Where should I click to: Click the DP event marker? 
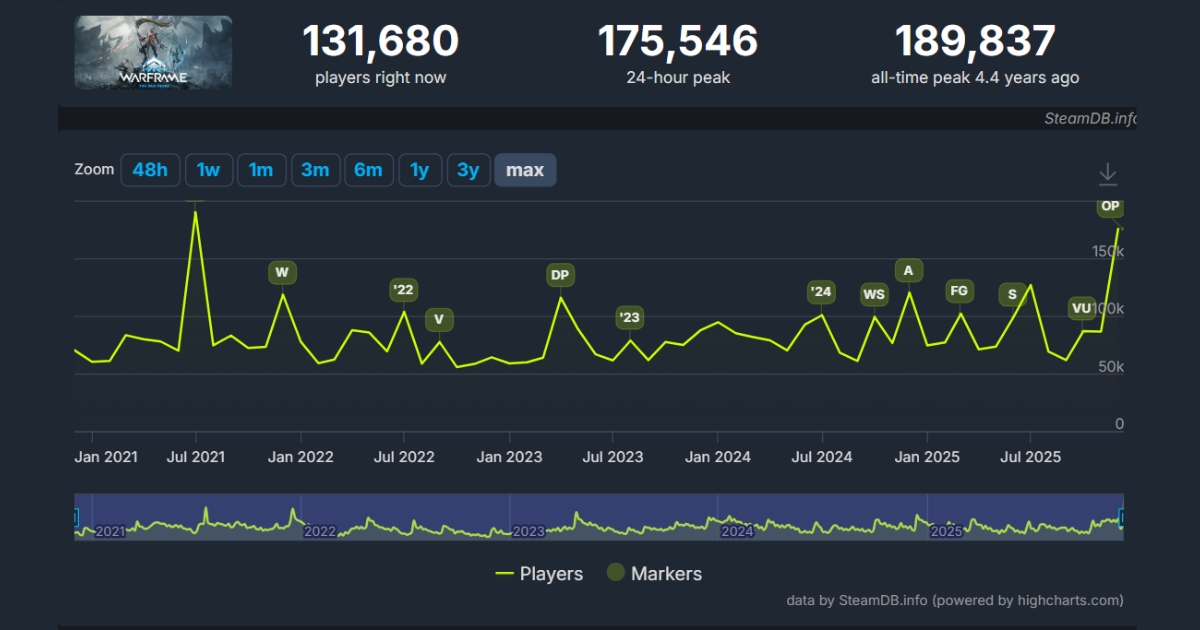[x=560, y=275]
